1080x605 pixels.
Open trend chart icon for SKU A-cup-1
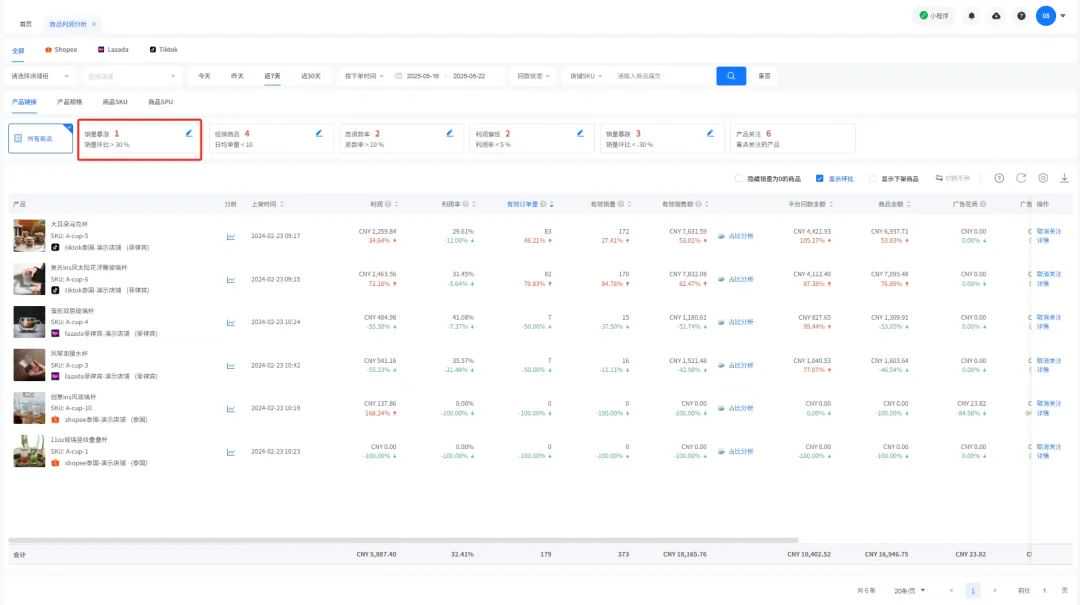(x=231, y=452)
